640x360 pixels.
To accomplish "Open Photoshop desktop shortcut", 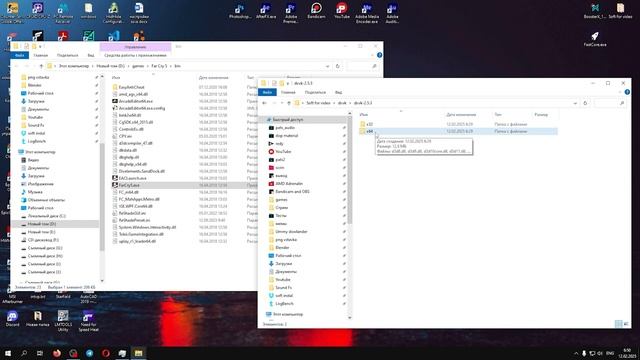I will 240,11.
